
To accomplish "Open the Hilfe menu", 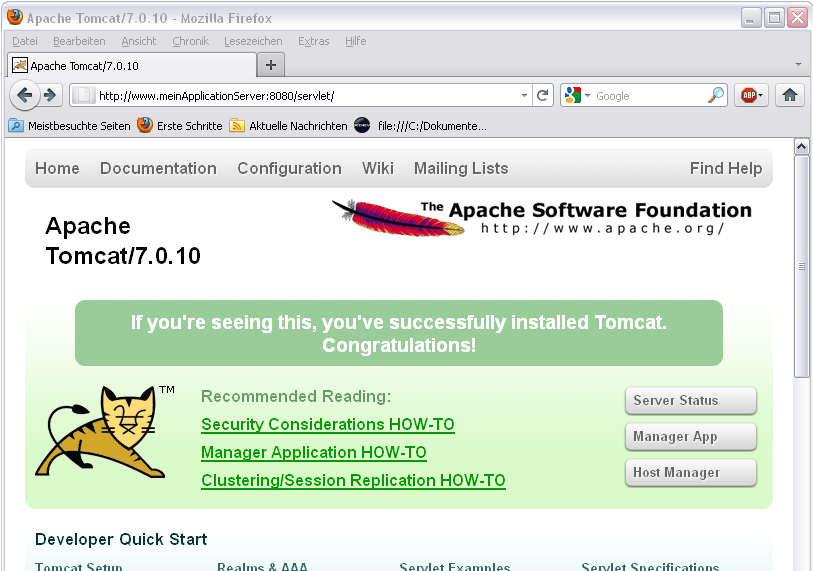I will tap(356, 41).
